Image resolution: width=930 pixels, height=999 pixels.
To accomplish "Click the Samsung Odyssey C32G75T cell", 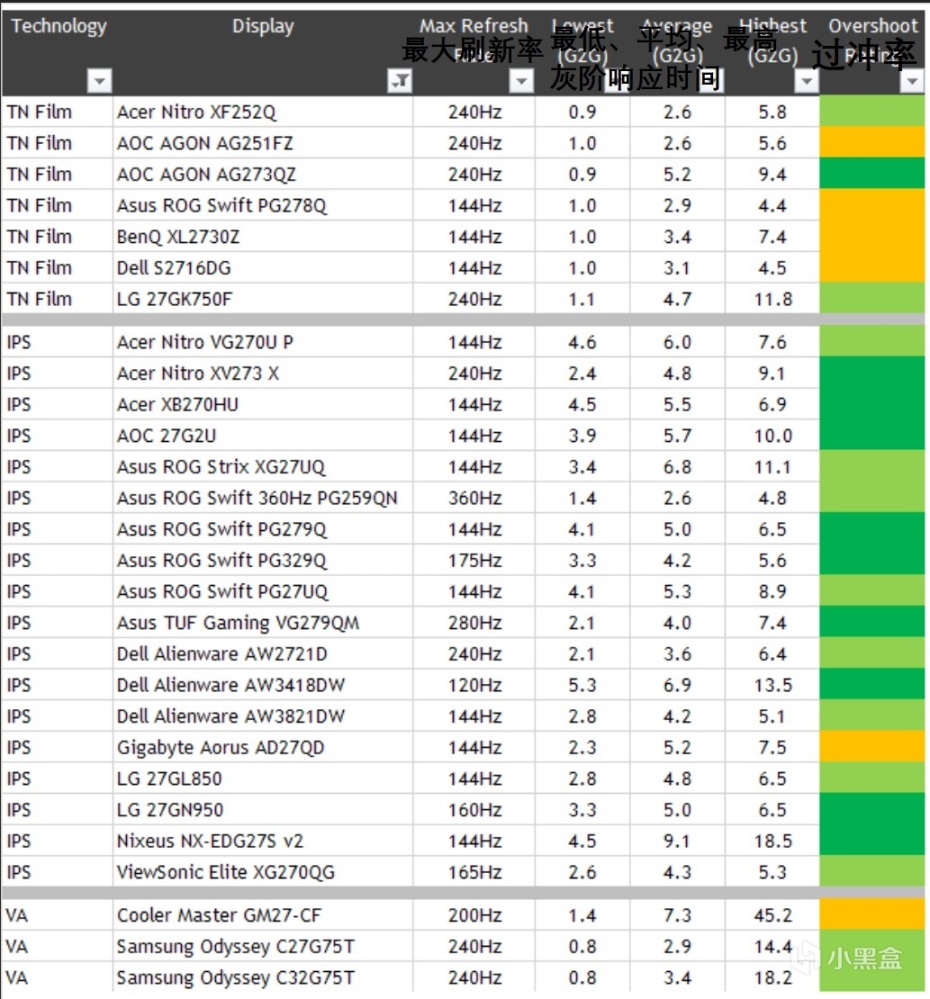I will tap(263, 978).
